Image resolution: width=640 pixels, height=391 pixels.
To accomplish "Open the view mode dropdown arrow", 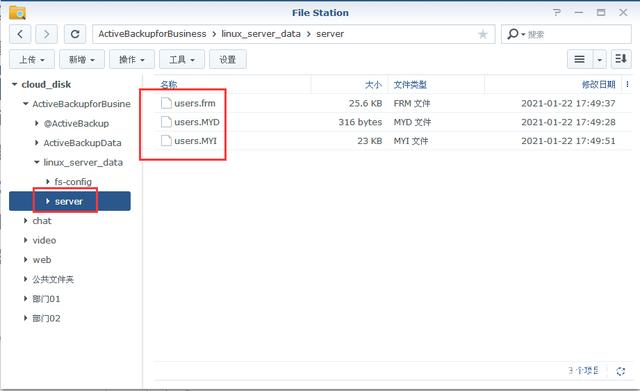I will click(x=599, y=60).
